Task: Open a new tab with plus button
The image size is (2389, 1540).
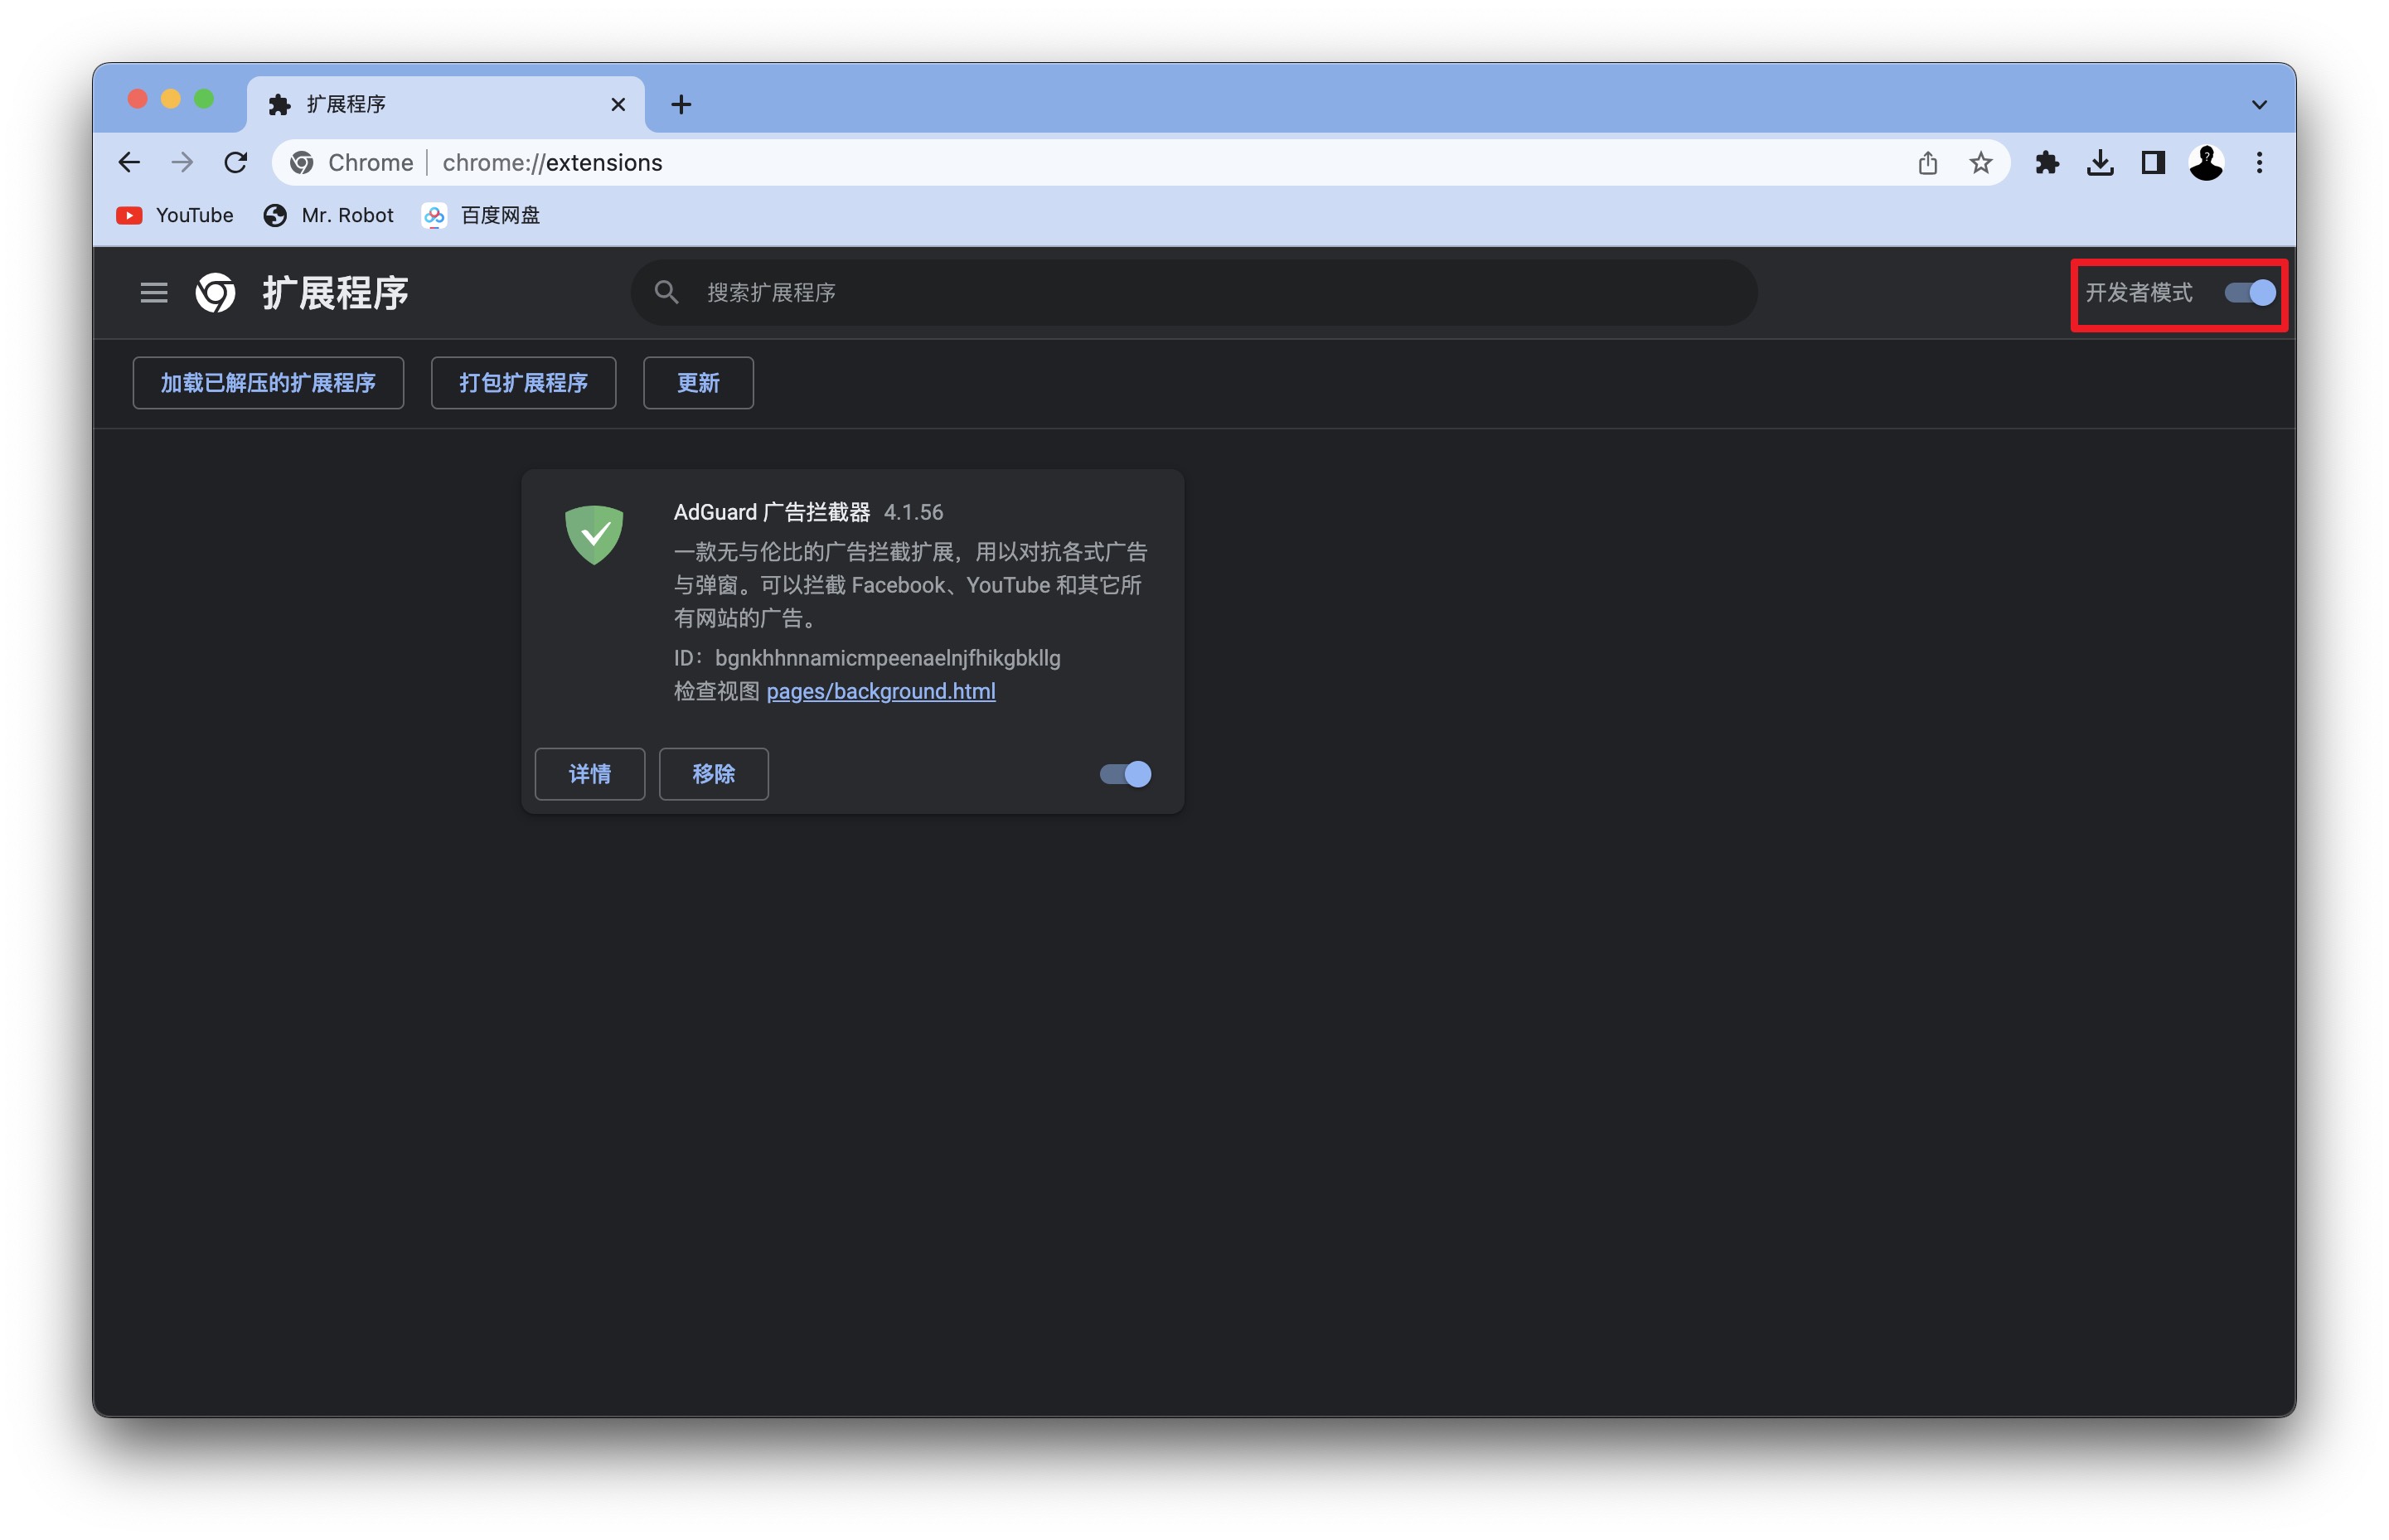Action: point(681,105)
